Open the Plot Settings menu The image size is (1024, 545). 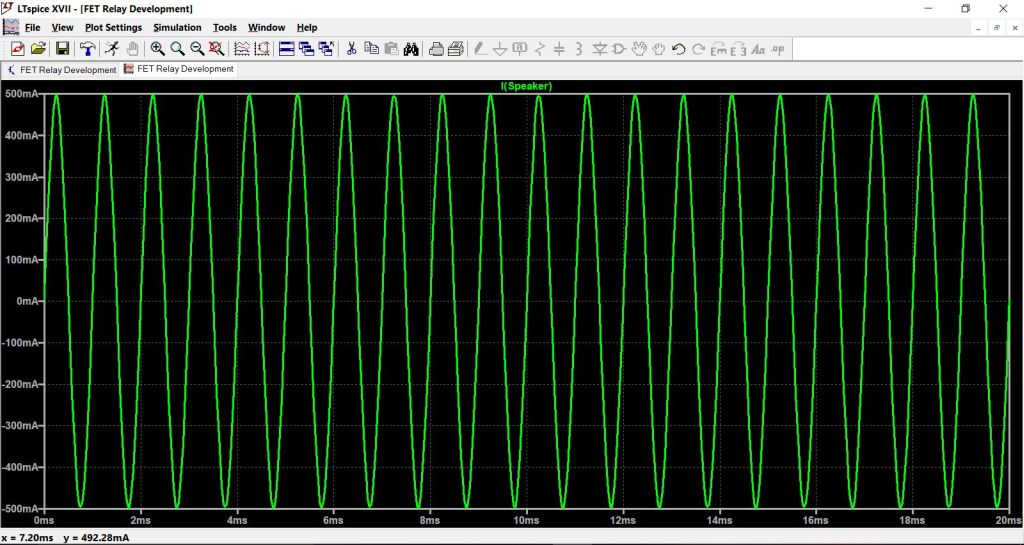[x=114, y=27]
